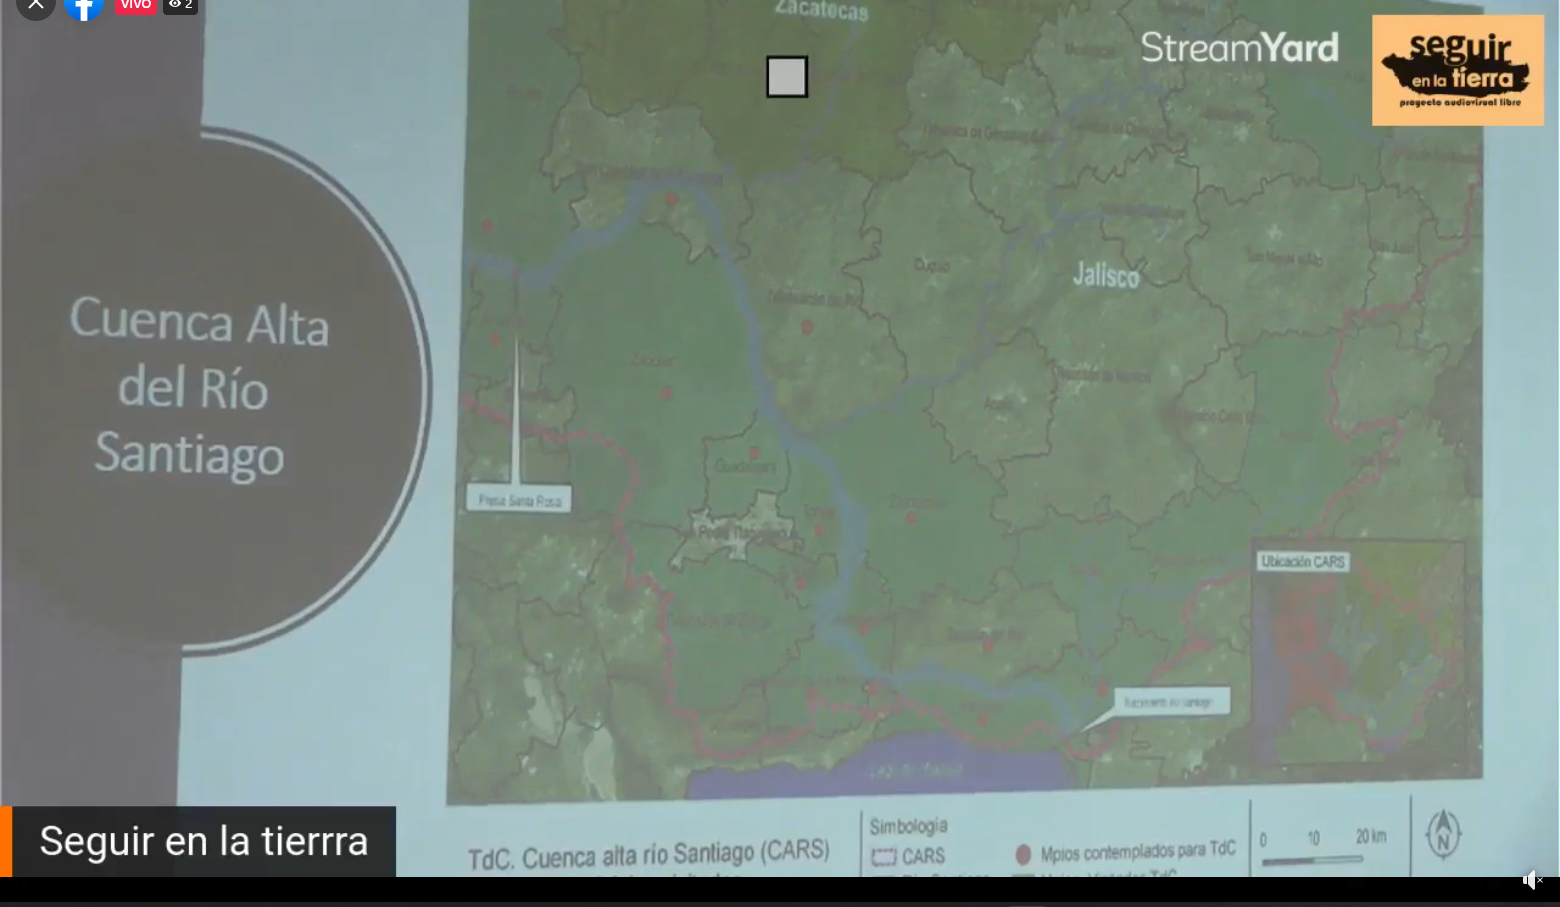Click the 'Ubicación CARS' inset map
This screenshot has width=1560, height=907.
pos(1358,653)
